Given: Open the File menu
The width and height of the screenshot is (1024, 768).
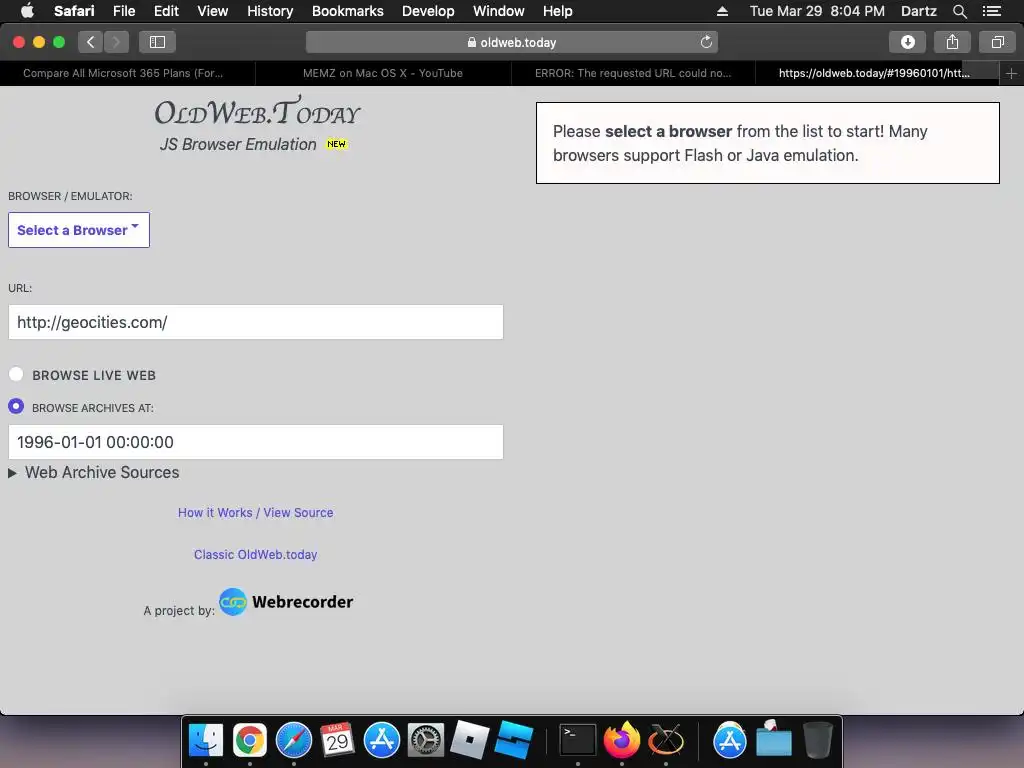Looking at the screenshot, I should [x=123, y=11].
